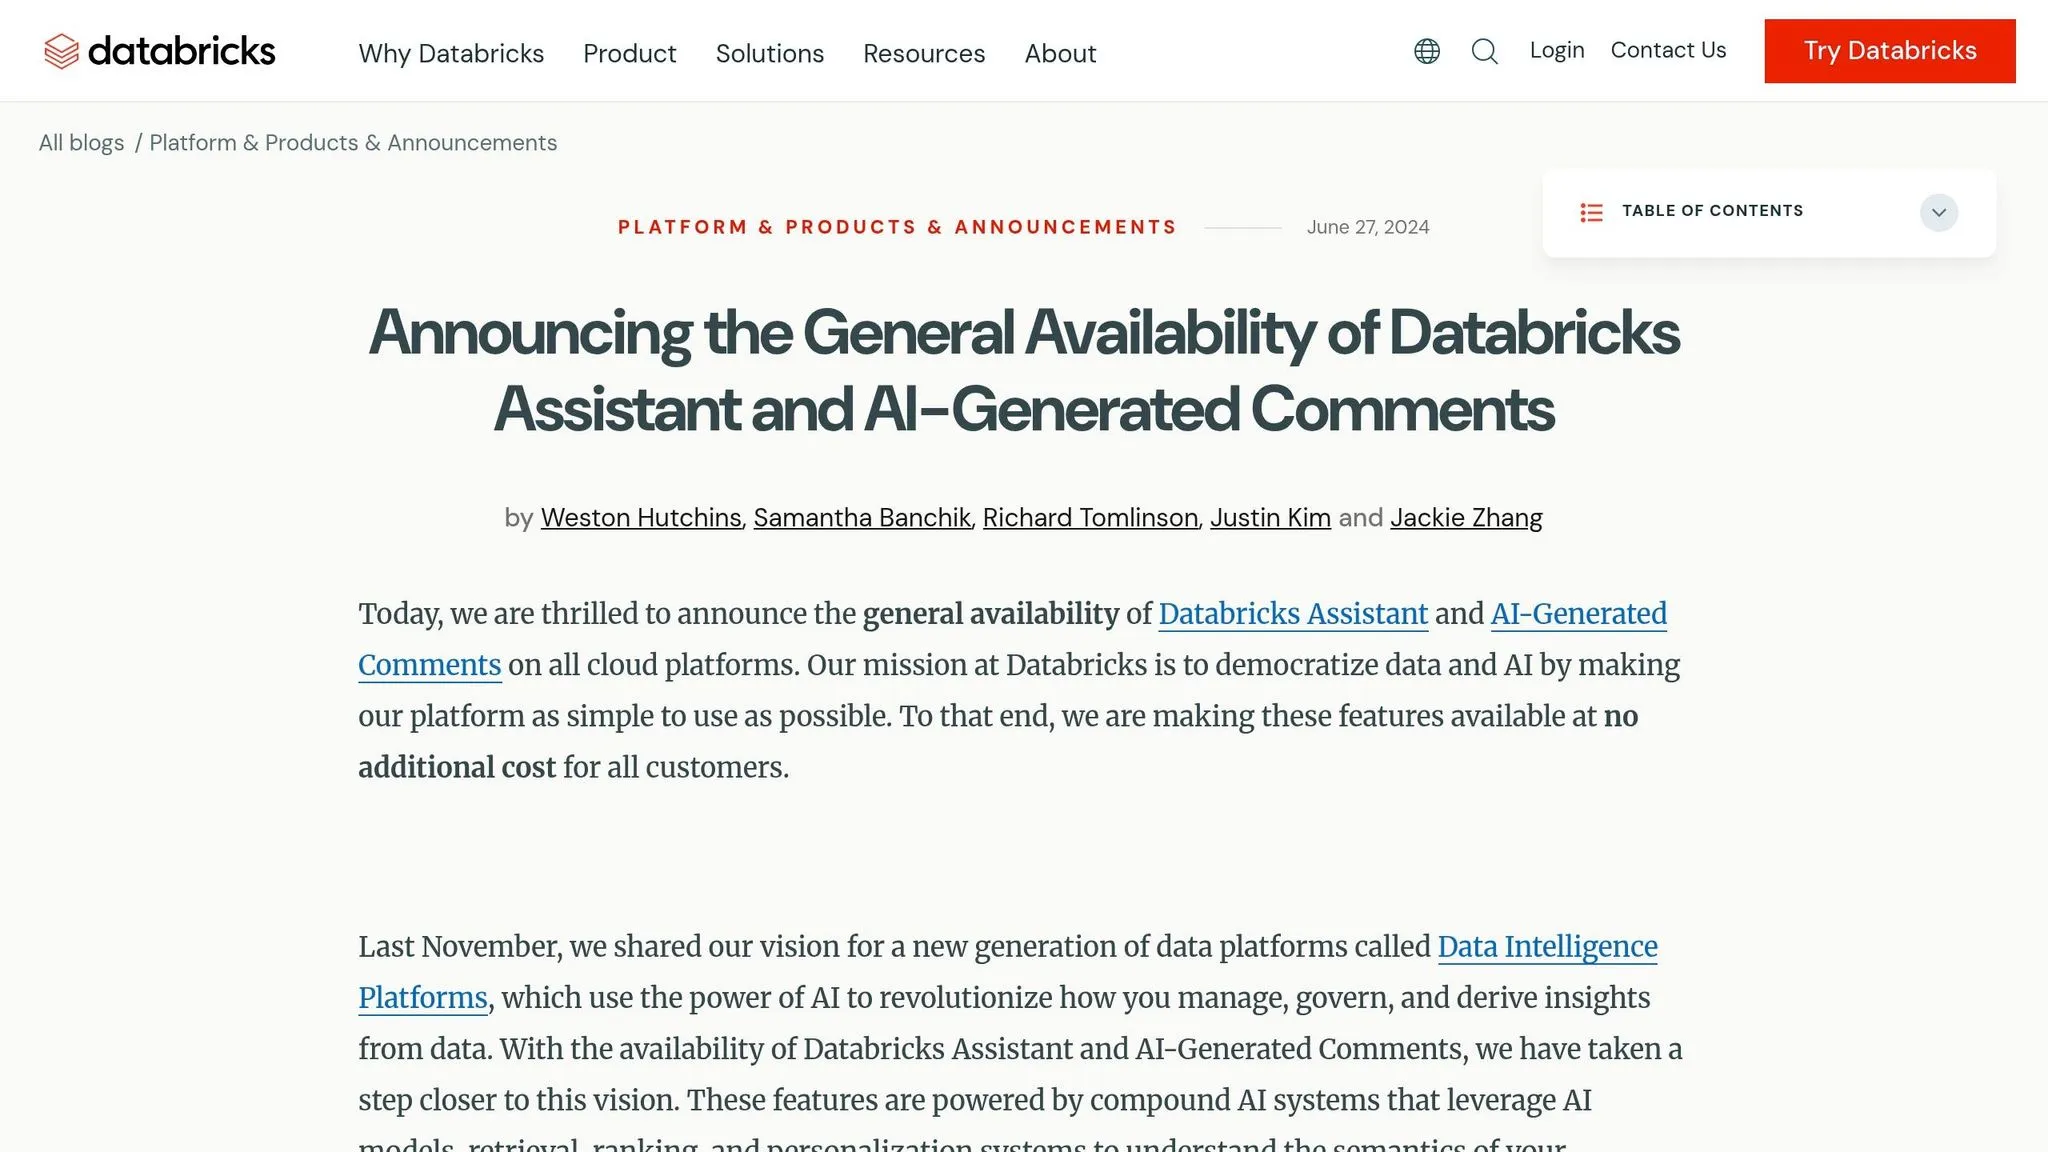The image size is (2048, 1152).
Task: Open the Product menu
Action: pyautogui.click(x=629, y=53)
